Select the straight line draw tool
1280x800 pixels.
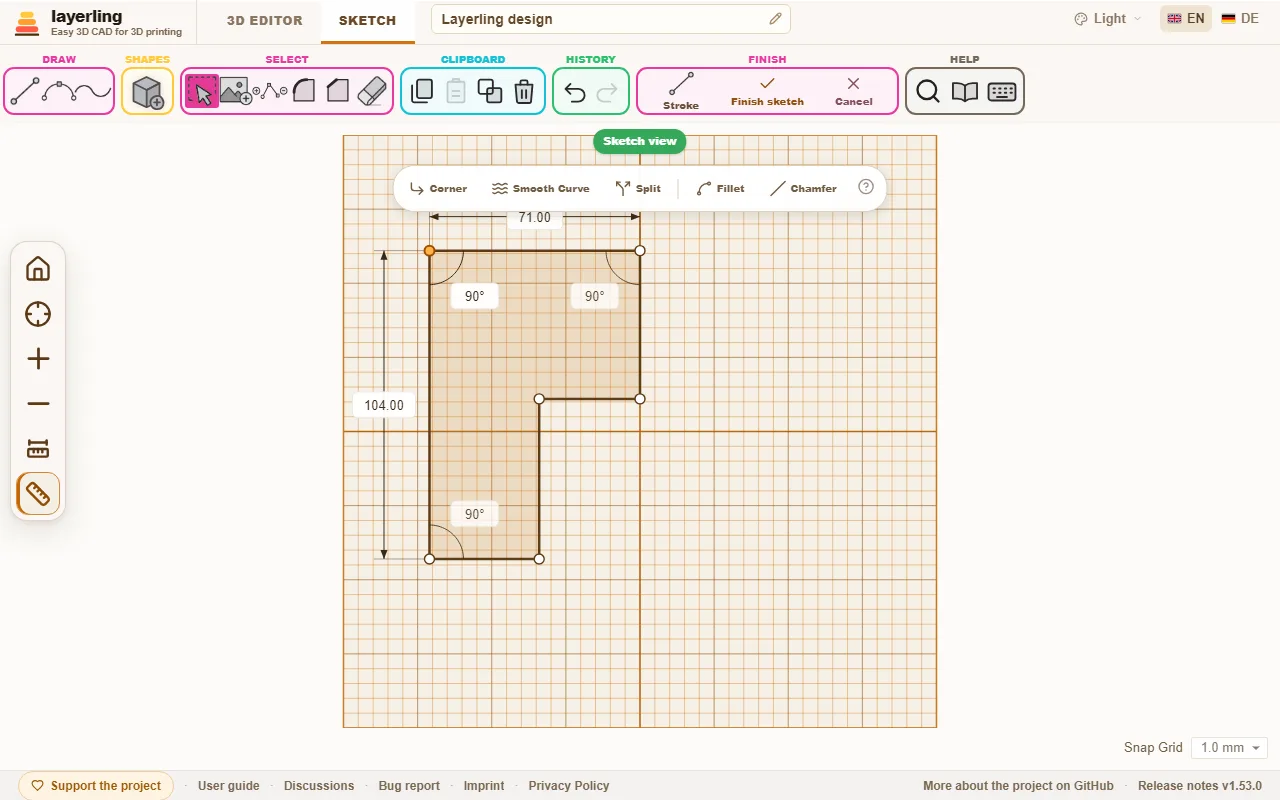(x=25, y=92)
